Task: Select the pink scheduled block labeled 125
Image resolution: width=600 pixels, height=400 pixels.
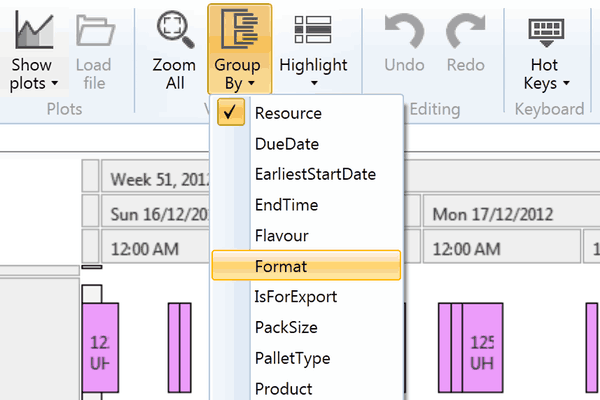Action: (482, 347)
